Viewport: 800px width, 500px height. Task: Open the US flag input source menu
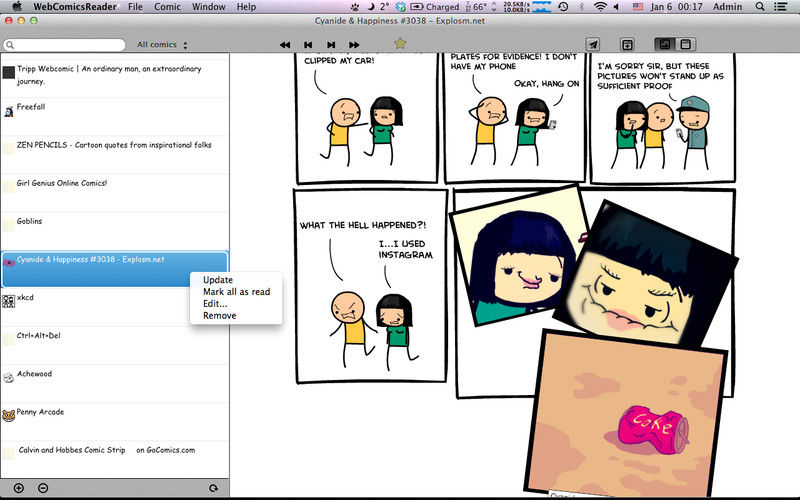click(638, 7)
